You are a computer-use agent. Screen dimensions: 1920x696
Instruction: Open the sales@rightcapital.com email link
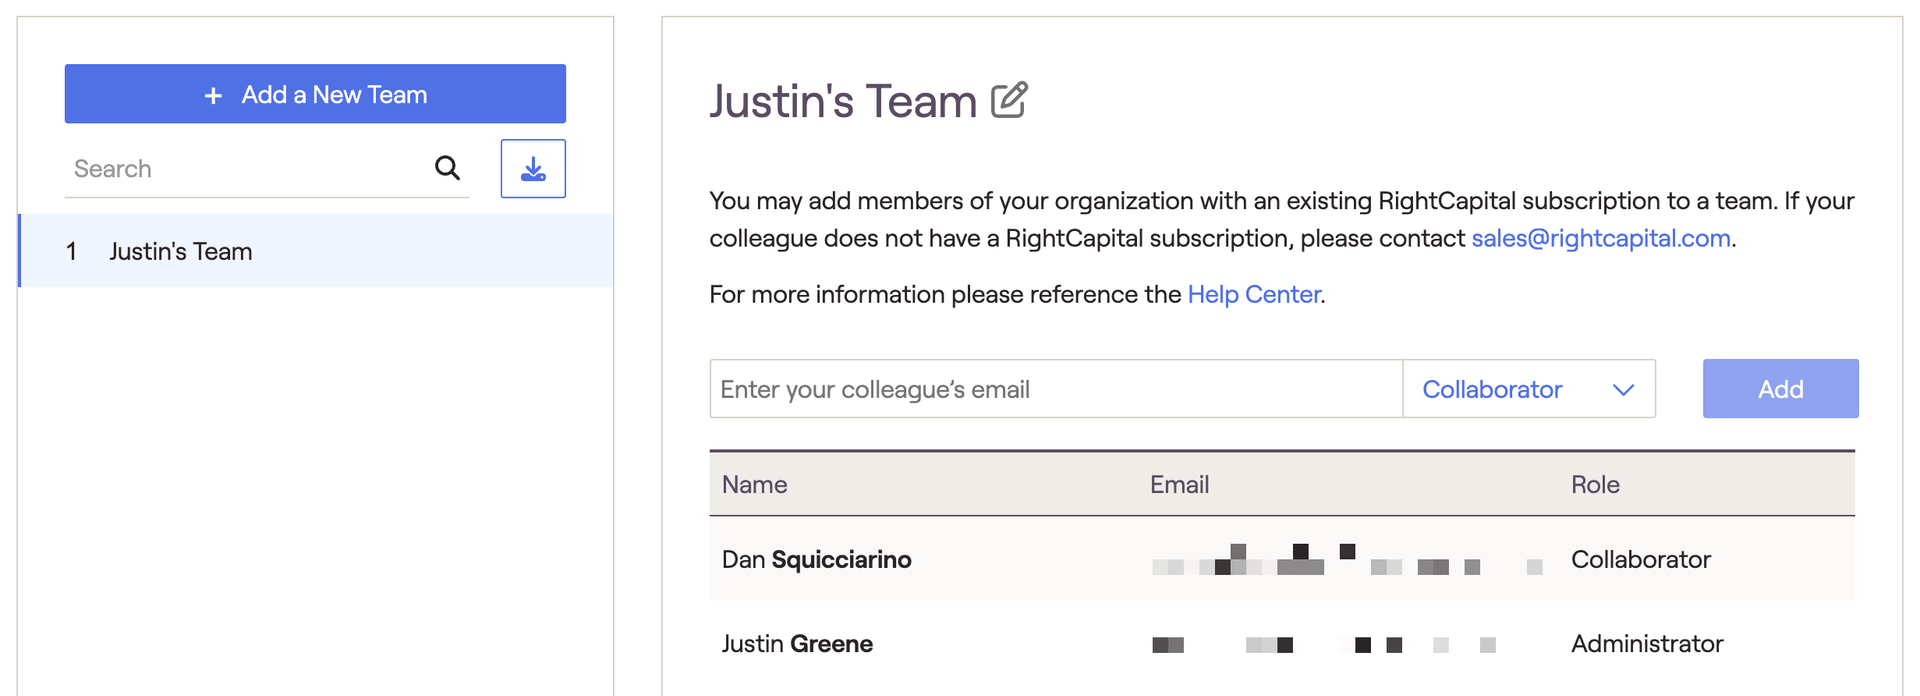[x=1600, y=238]
